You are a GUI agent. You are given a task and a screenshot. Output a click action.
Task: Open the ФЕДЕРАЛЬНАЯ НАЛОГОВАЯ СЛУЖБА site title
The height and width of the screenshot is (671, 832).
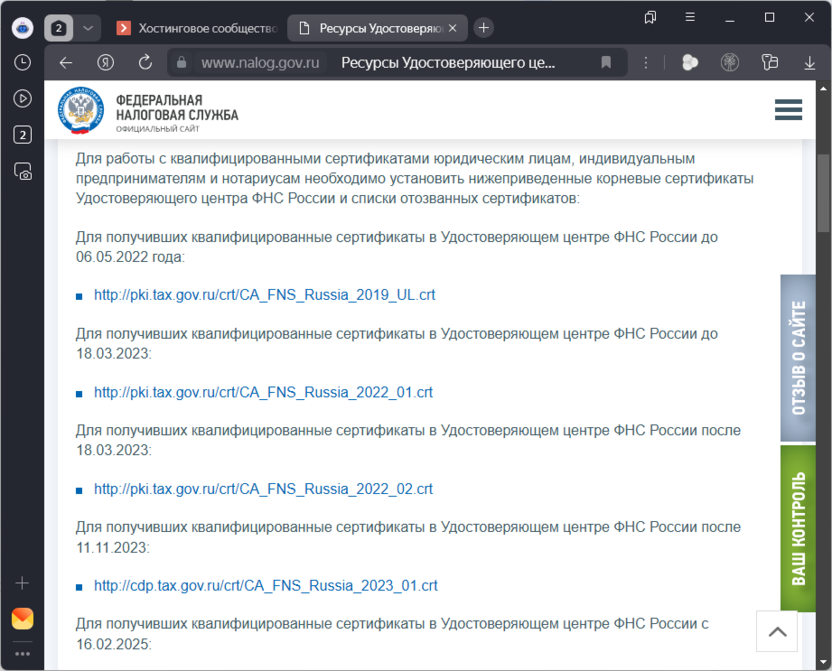177,108
